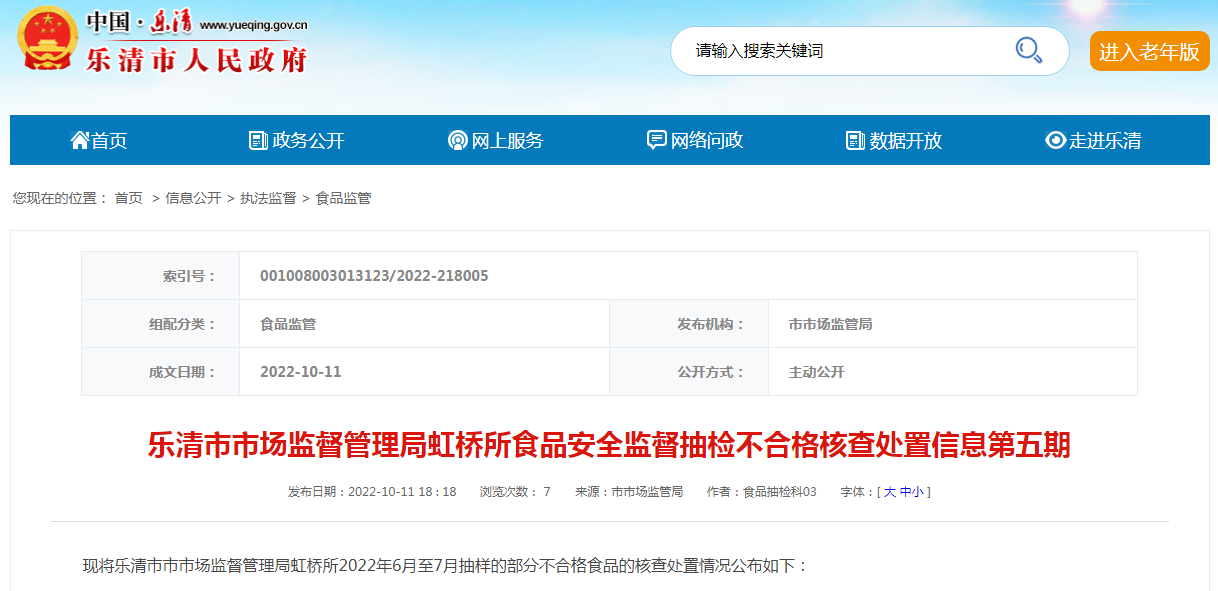
Task: Set font size to 小
Action: (x=918, y=492)
